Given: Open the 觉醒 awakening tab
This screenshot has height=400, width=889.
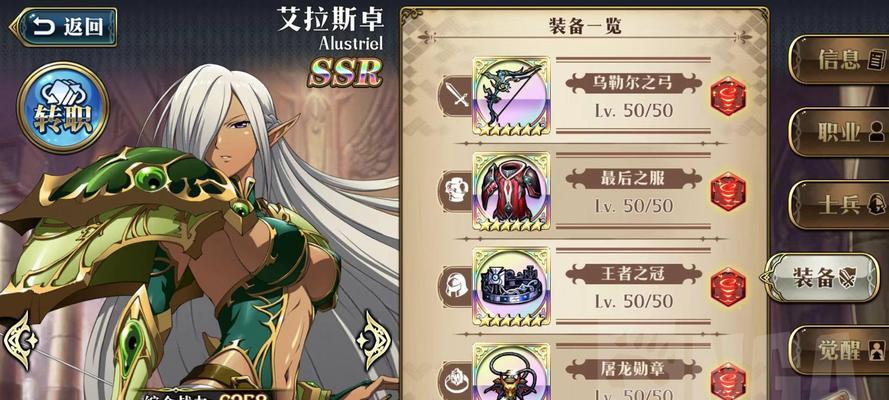Looking at the screenshot, I should click(840, 350).
